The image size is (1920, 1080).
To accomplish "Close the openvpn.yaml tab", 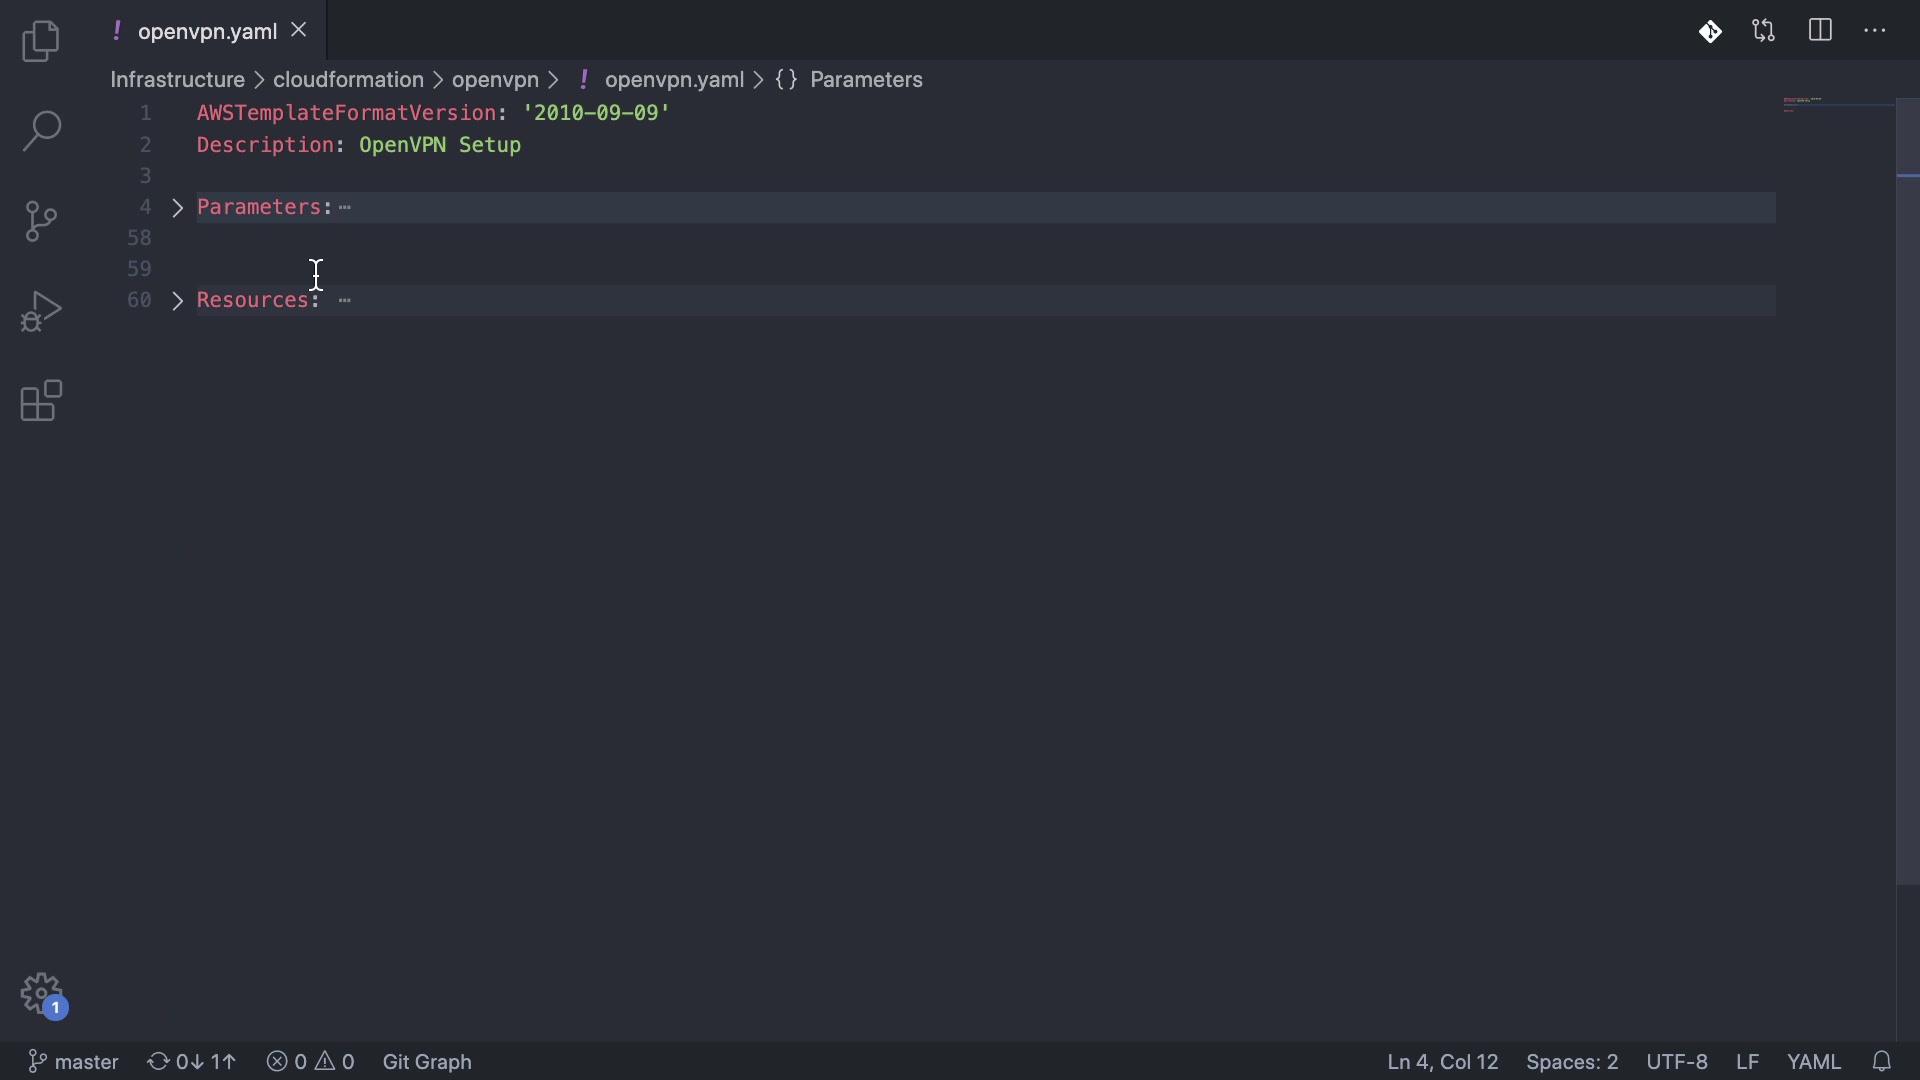I will [x=299, y=31].
